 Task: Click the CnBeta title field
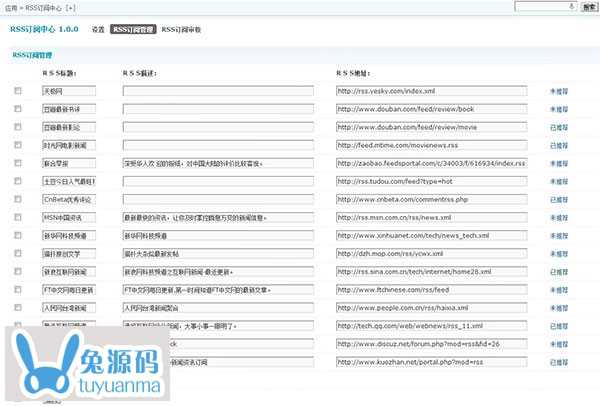tap(69, 199)
